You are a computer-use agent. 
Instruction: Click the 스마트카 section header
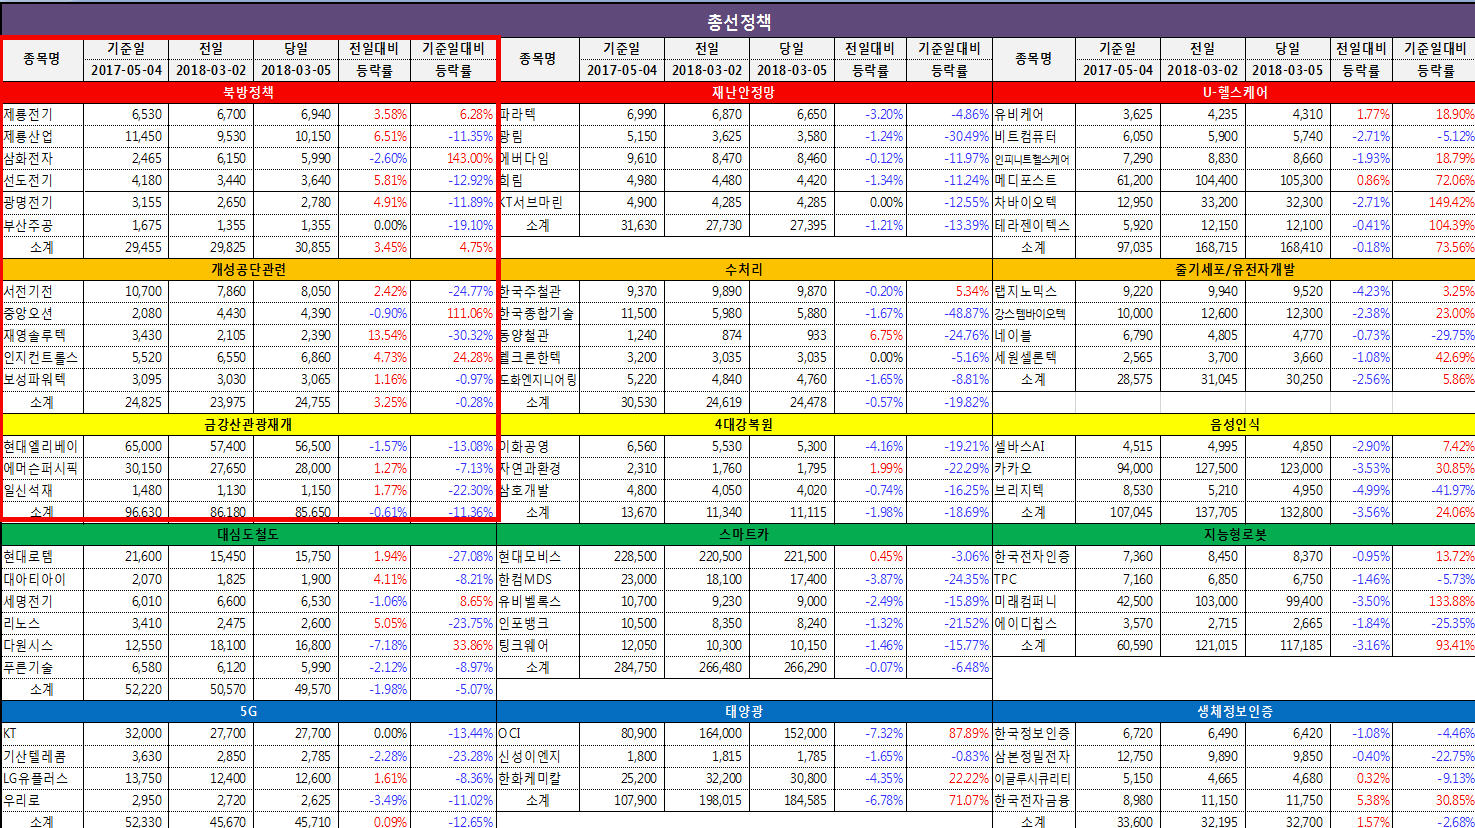click(745, 534)
